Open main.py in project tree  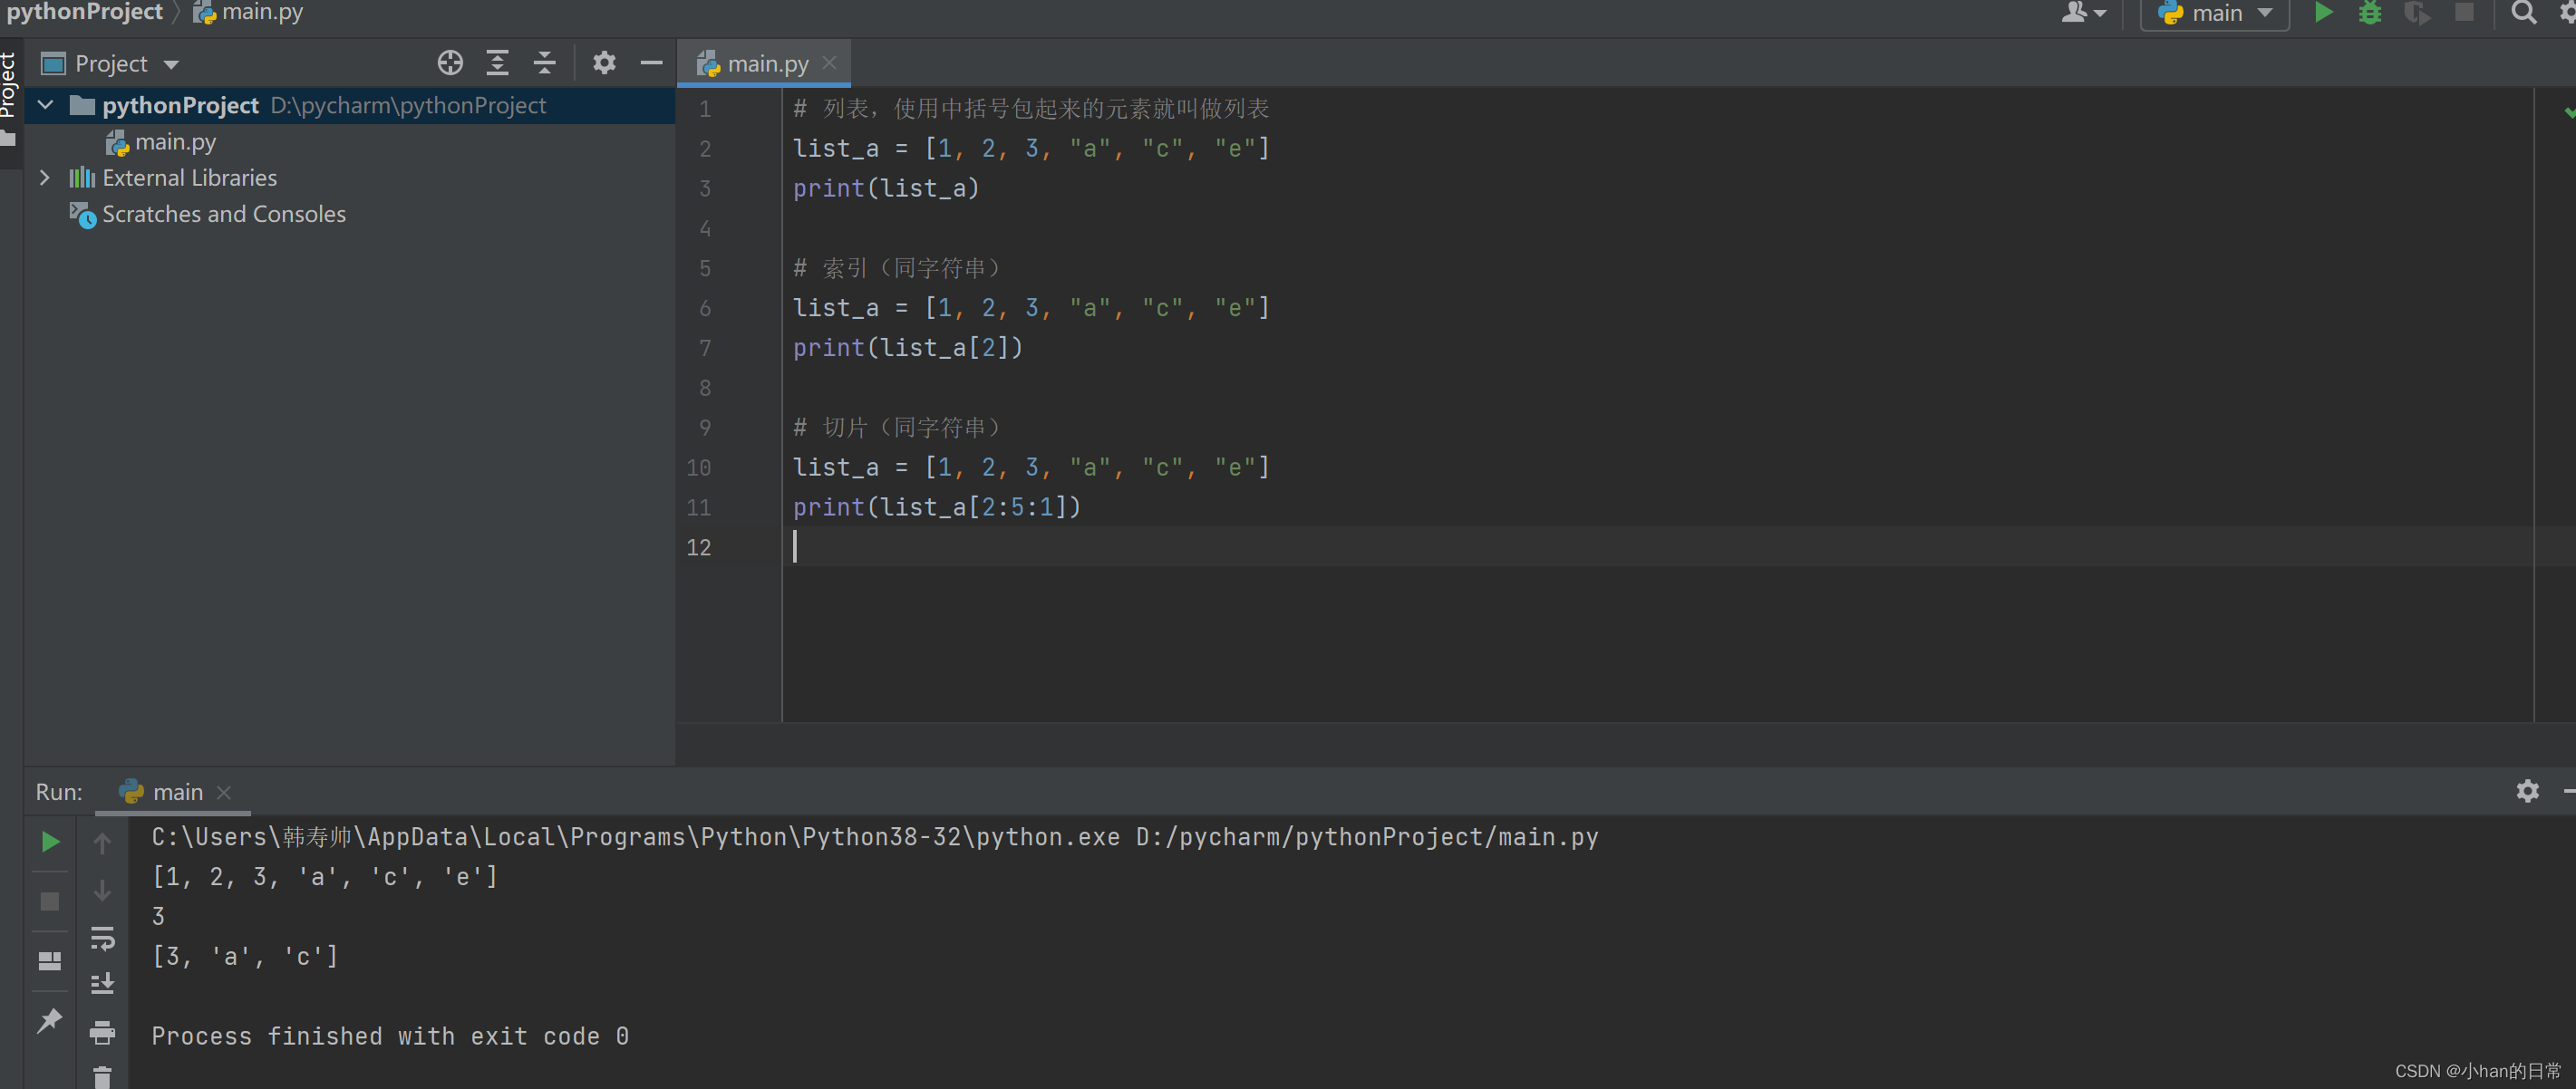(x=175, y=142)
